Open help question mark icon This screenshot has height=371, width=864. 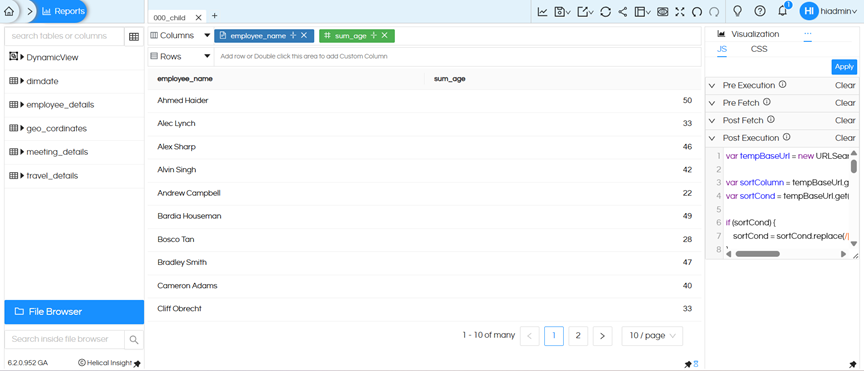760,11
